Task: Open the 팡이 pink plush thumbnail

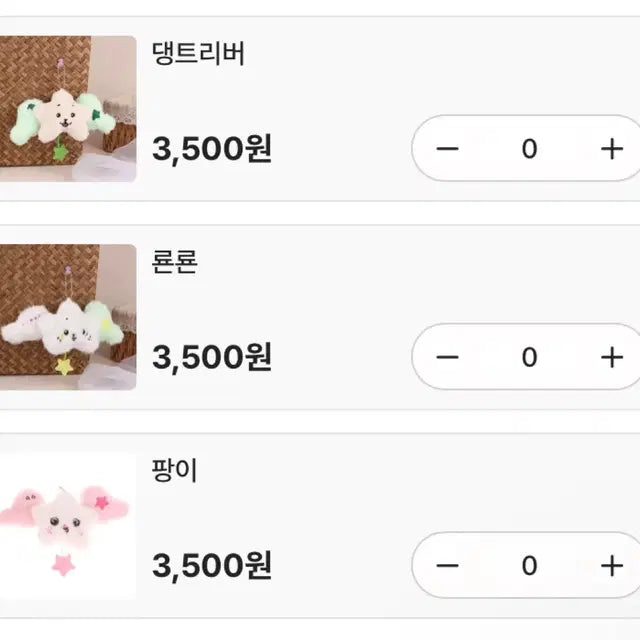Action: (66, 525)
